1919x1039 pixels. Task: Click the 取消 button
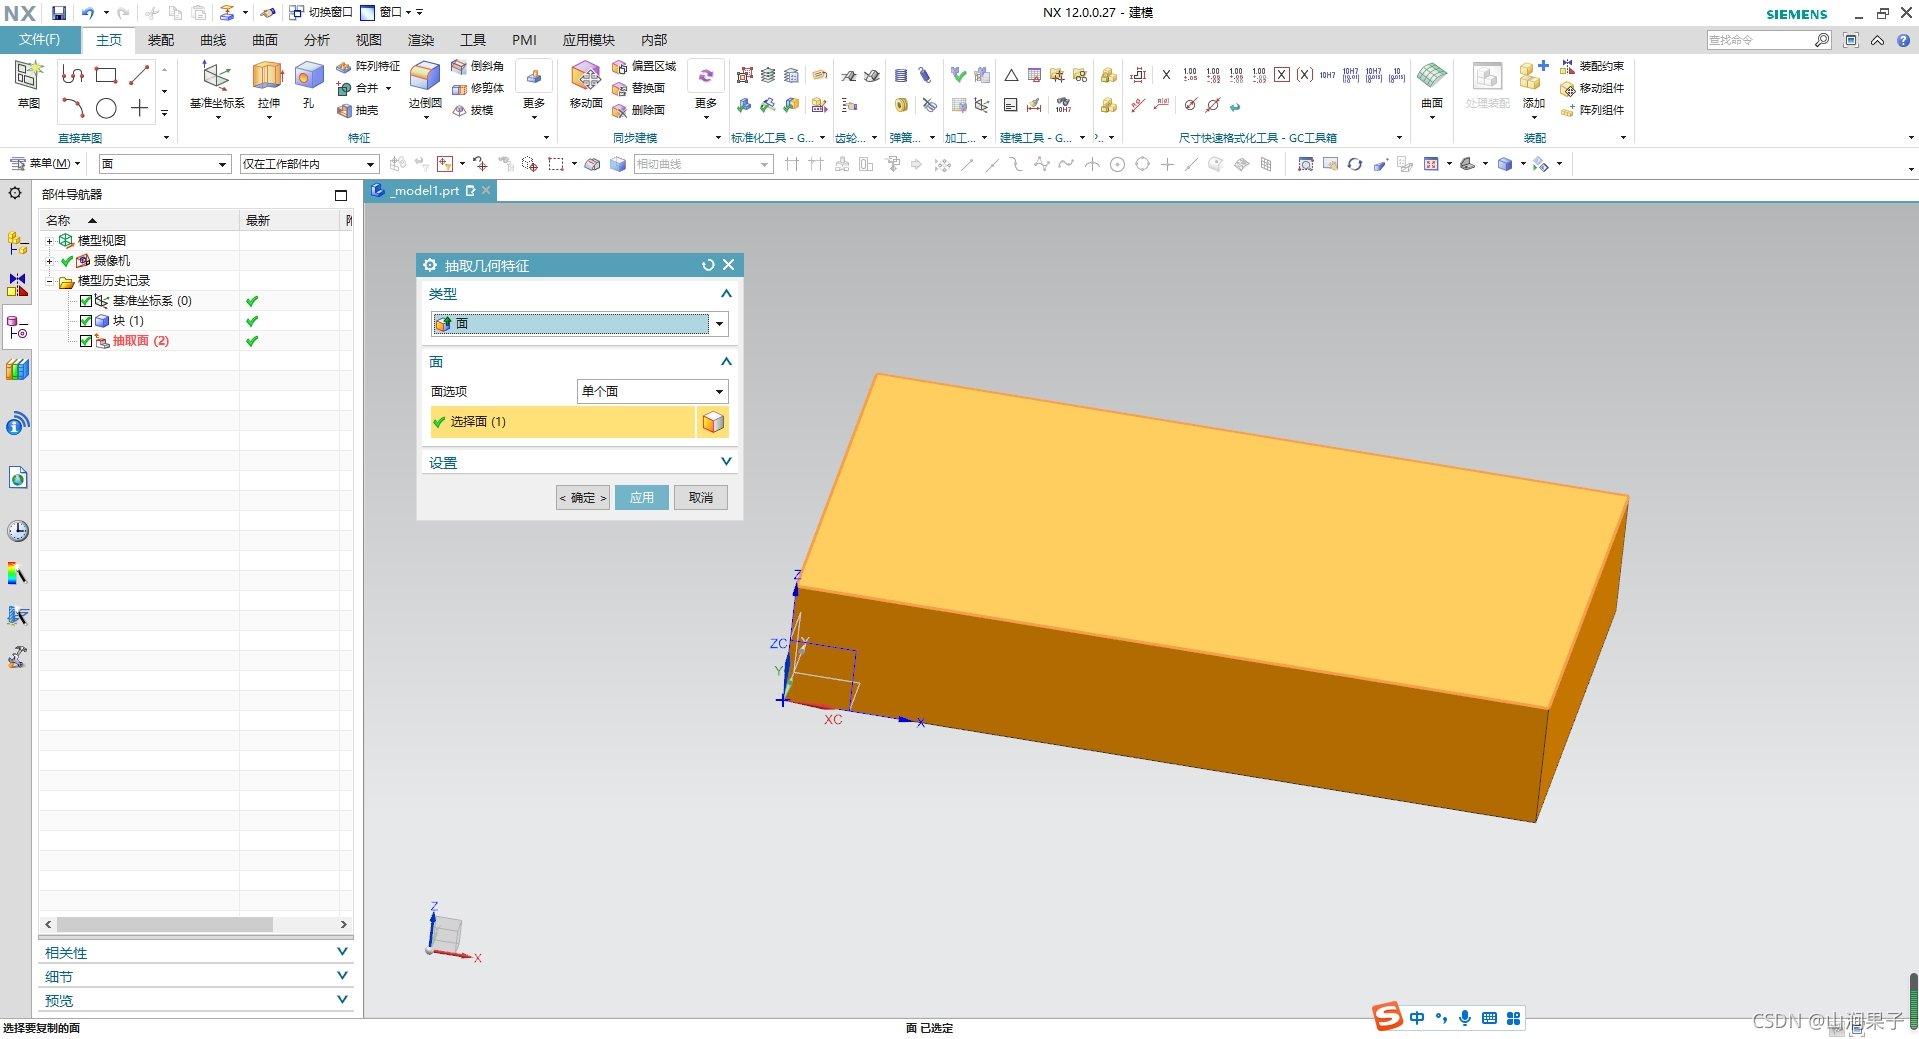(x=701, y=498)
